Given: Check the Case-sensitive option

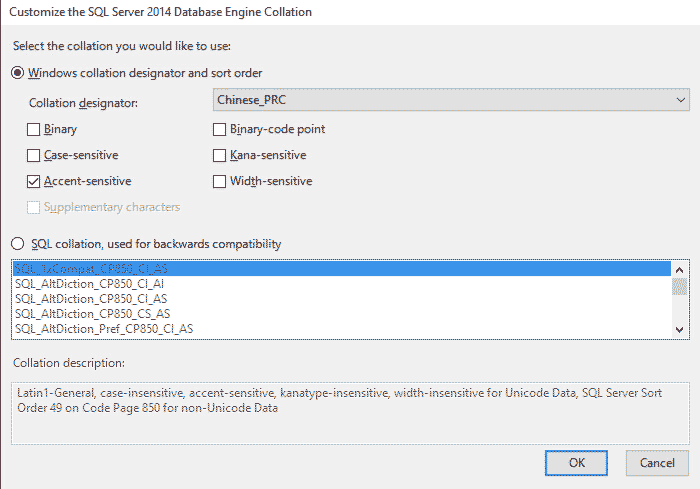Looking at the screenshot, I should pos(34,155).
